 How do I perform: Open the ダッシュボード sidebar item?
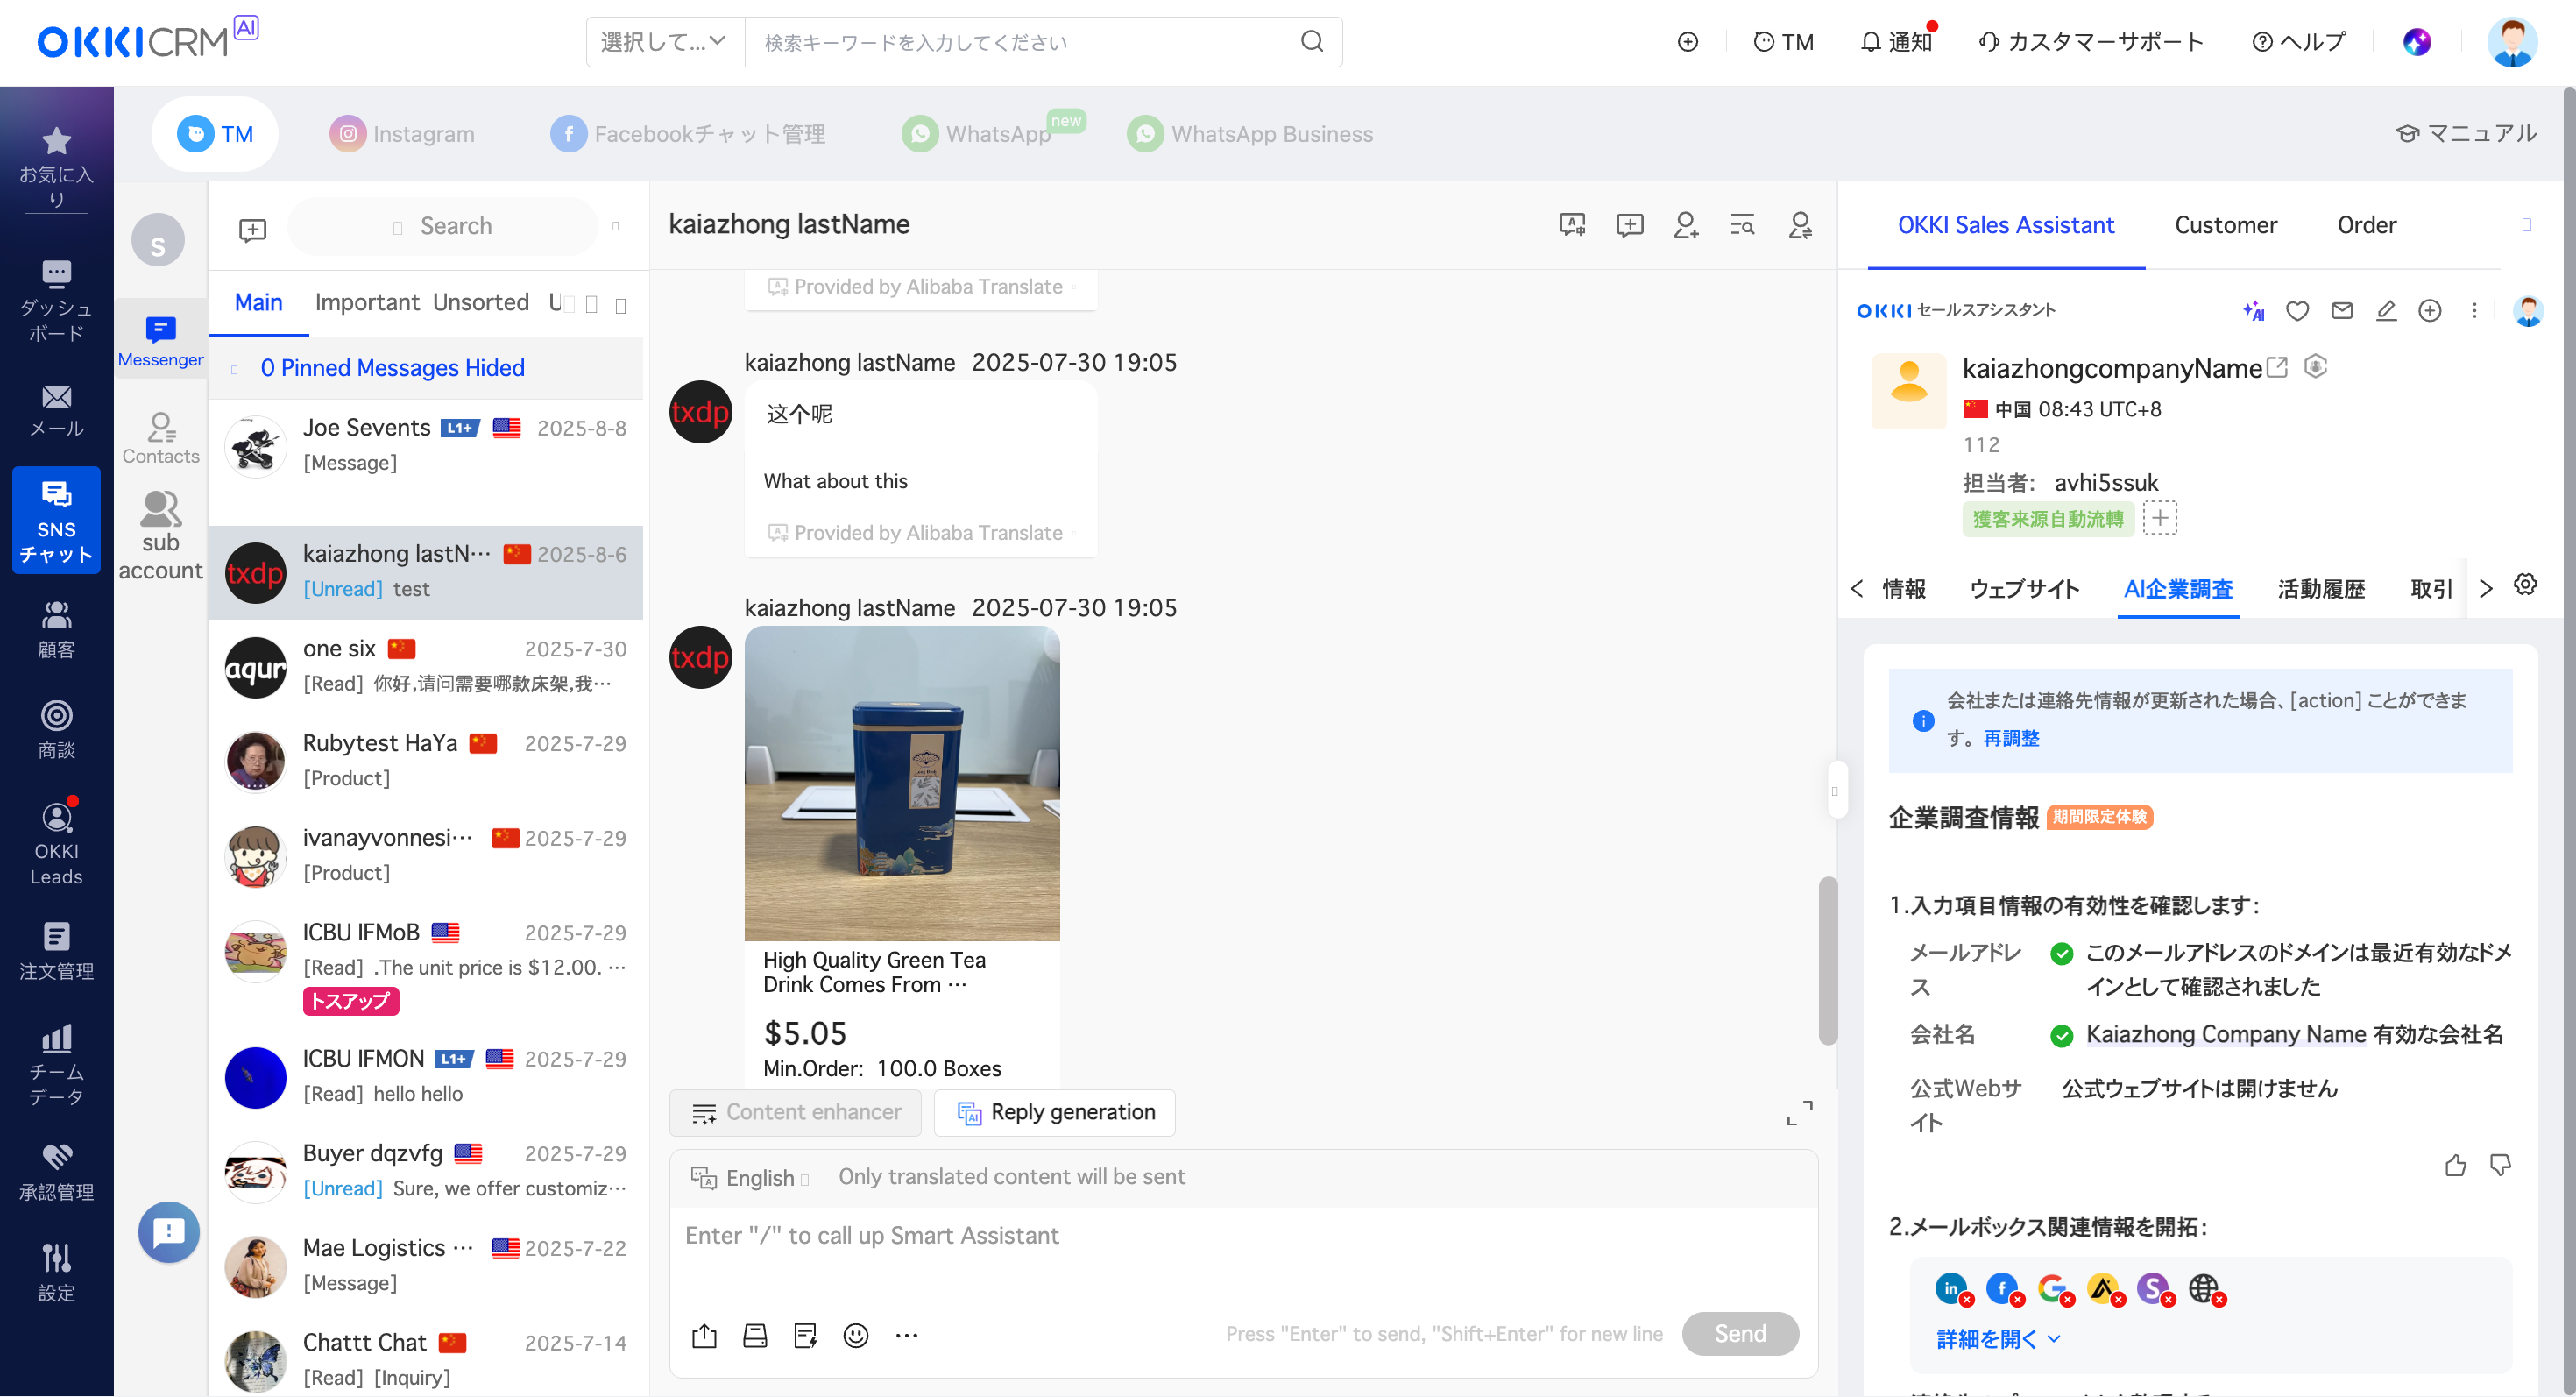pyautogui.click(x=56, y=300)
